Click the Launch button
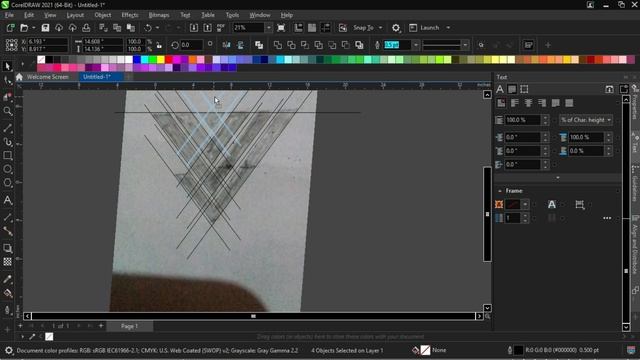Screen dimensions: 640x360 (x=424, y=28)
